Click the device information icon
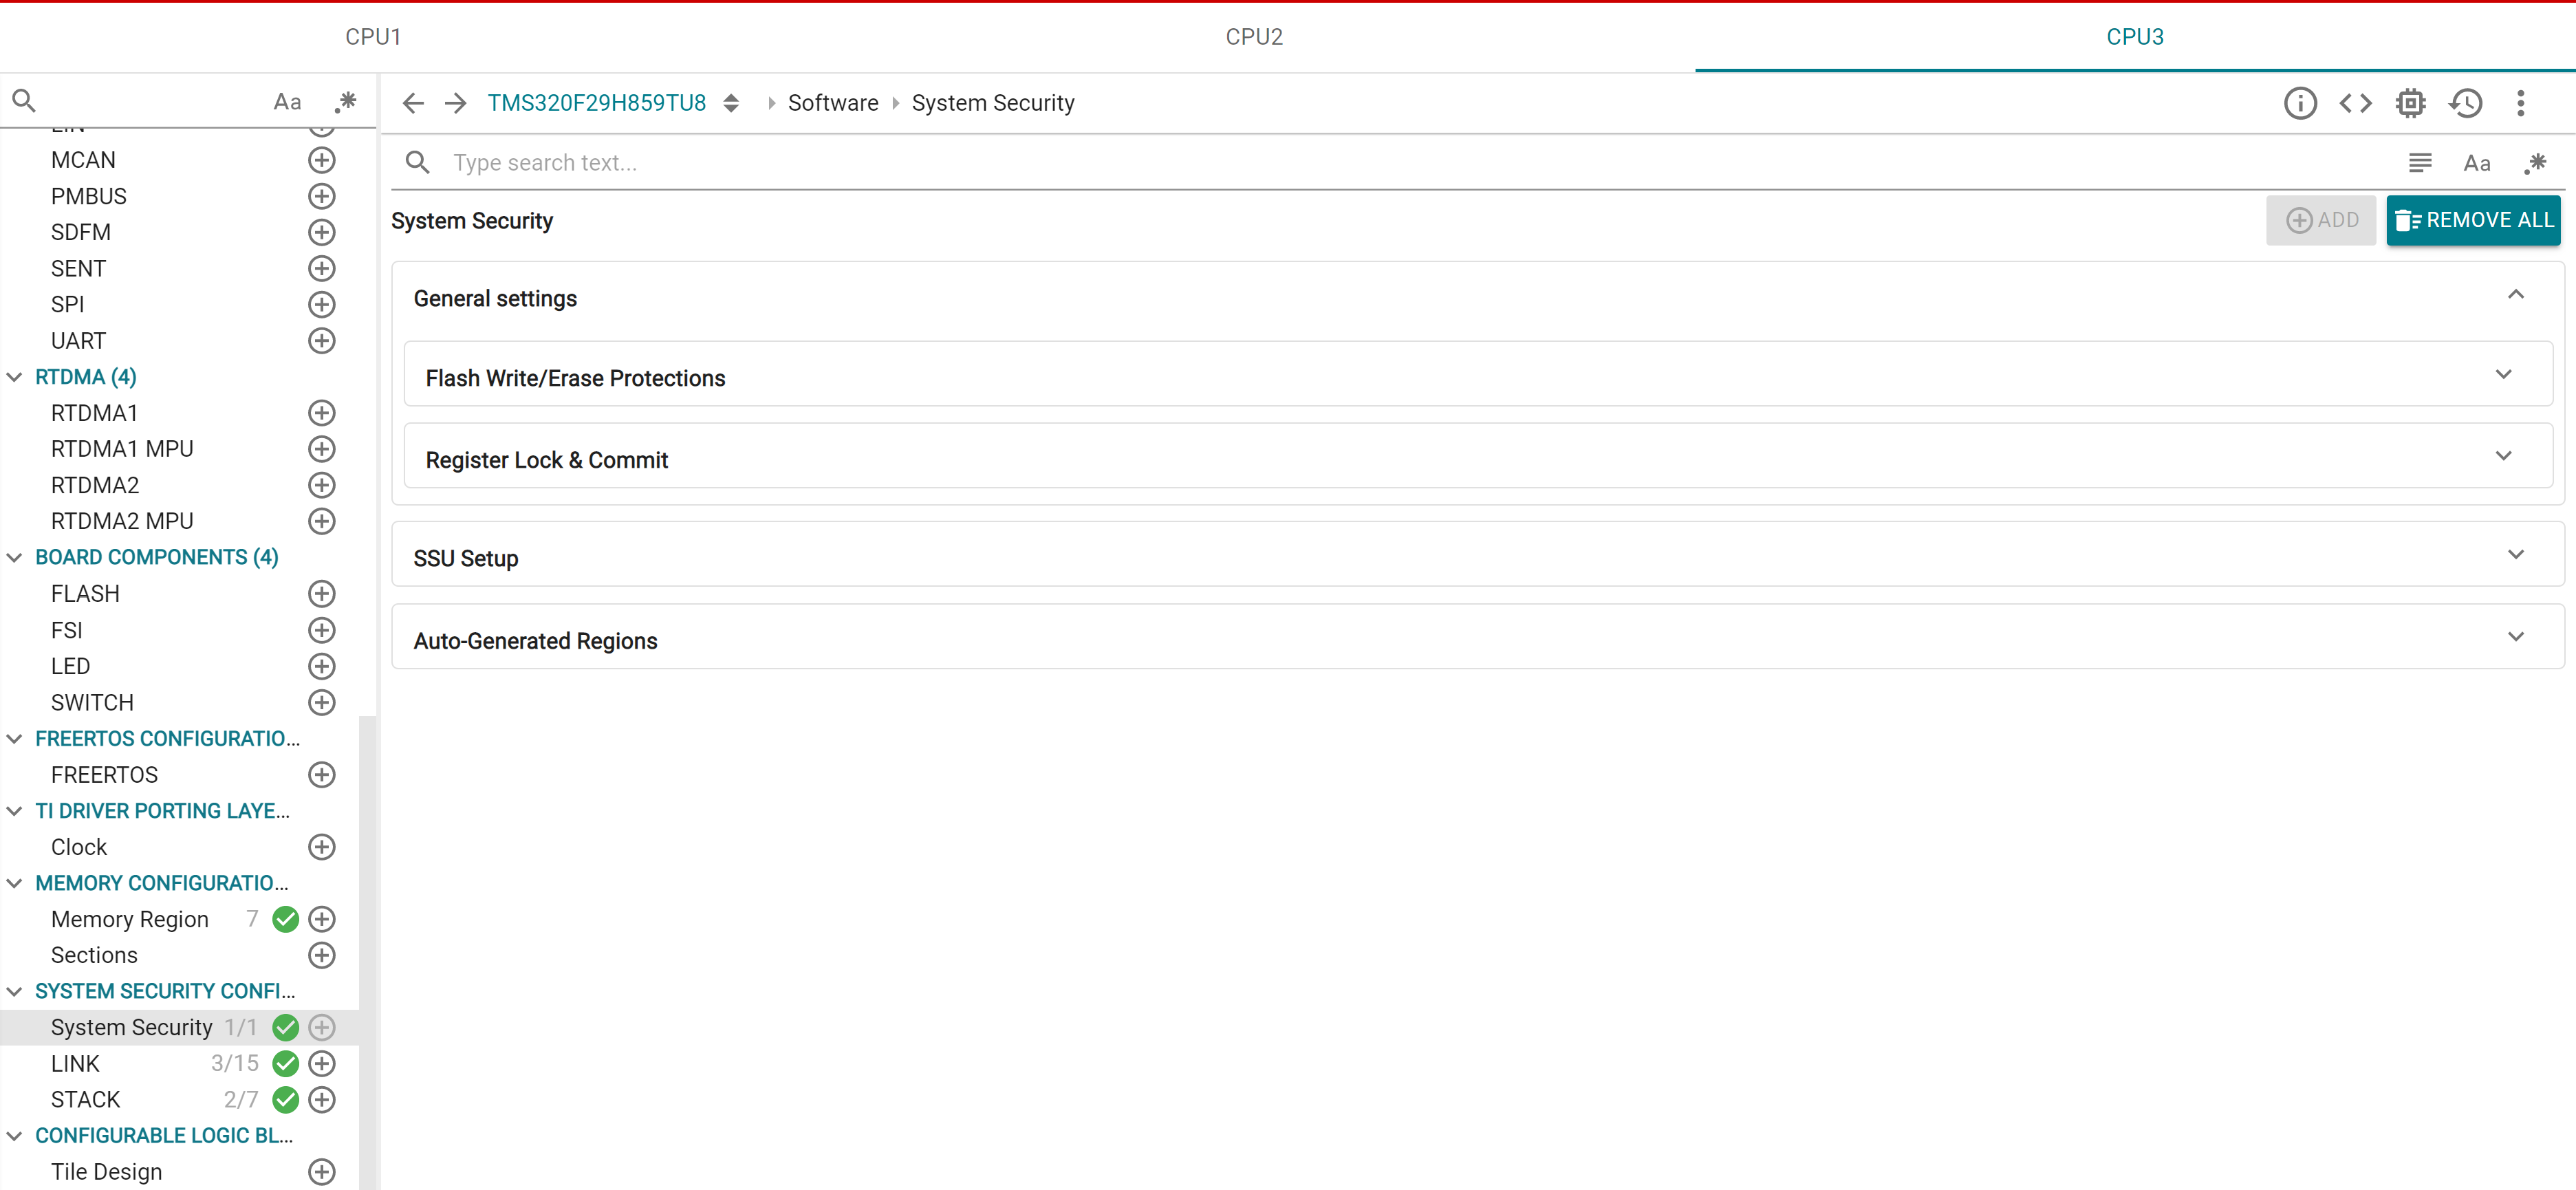 point(2301,102)
